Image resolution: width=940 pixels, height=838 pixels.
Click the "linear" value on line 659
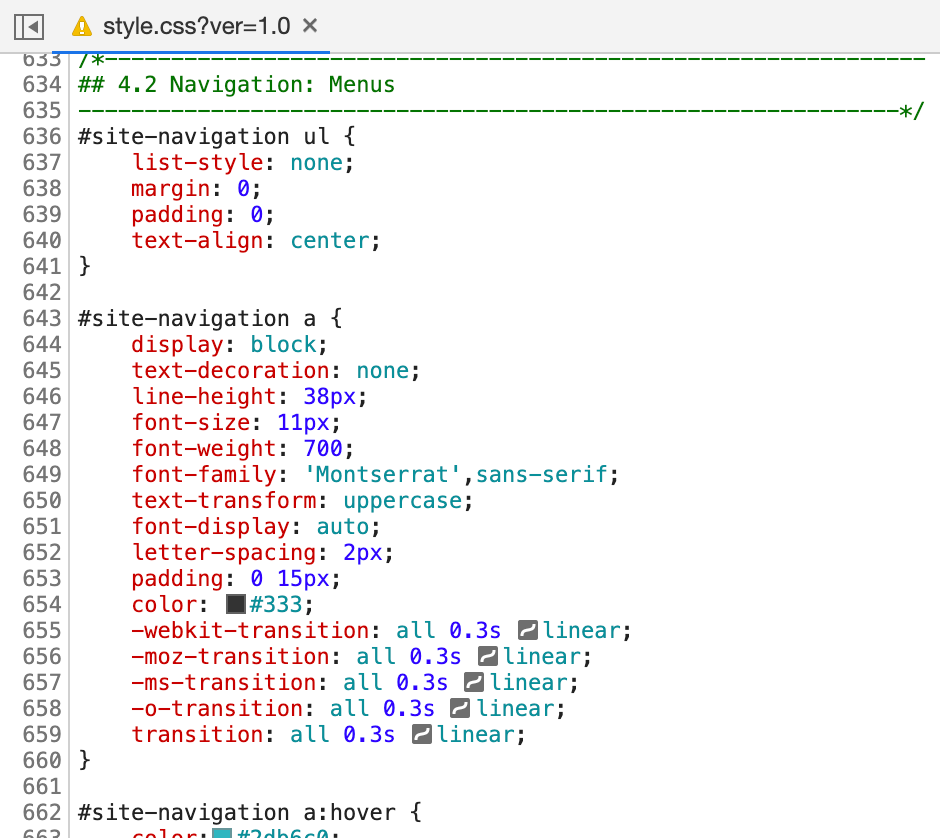coord(476,734)
